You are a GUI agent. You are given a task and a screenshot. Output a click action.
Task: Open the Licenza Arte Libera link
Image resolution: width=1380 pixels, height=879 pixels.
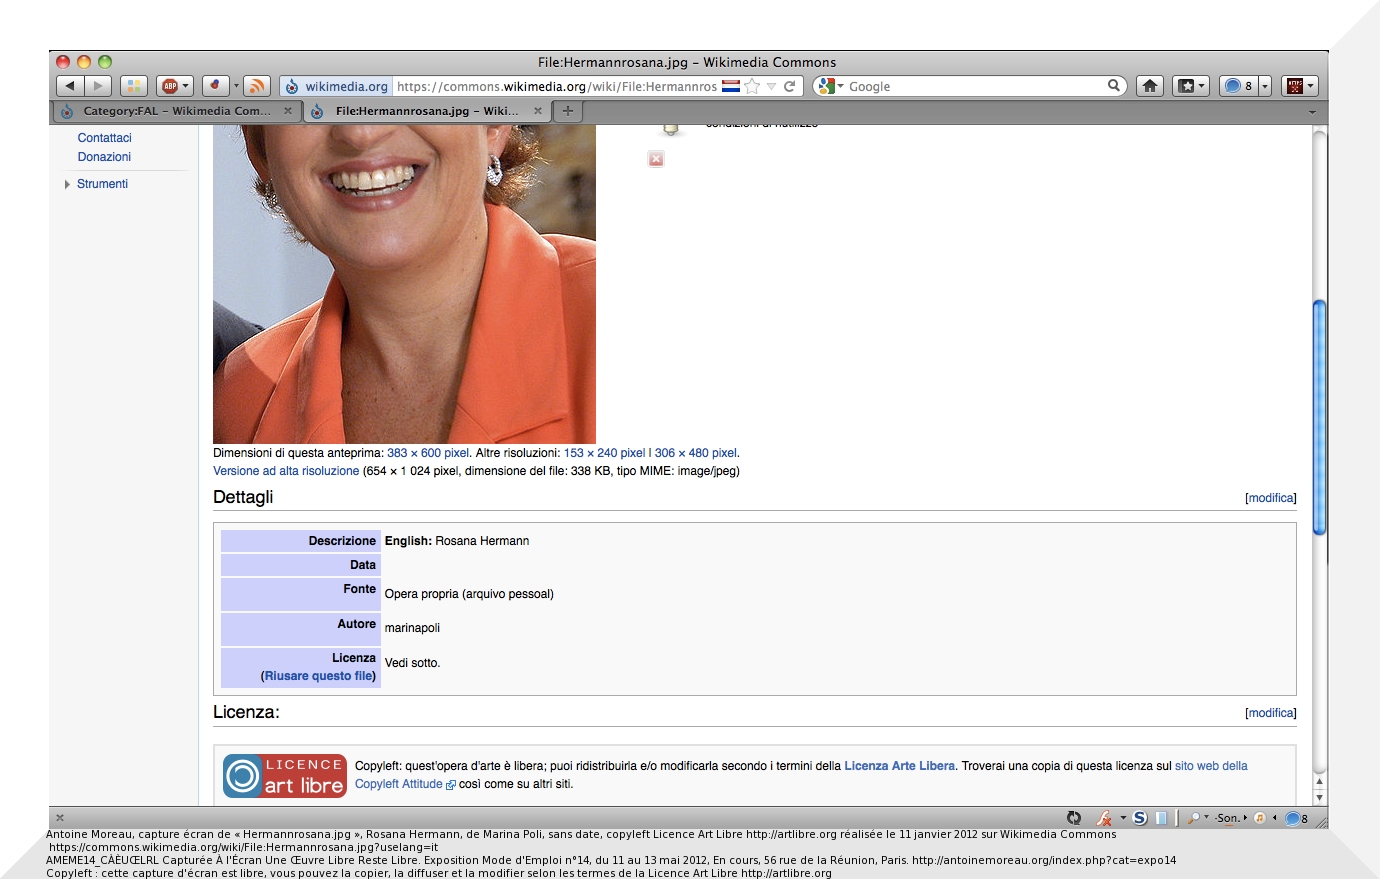[x=899, y=766]
